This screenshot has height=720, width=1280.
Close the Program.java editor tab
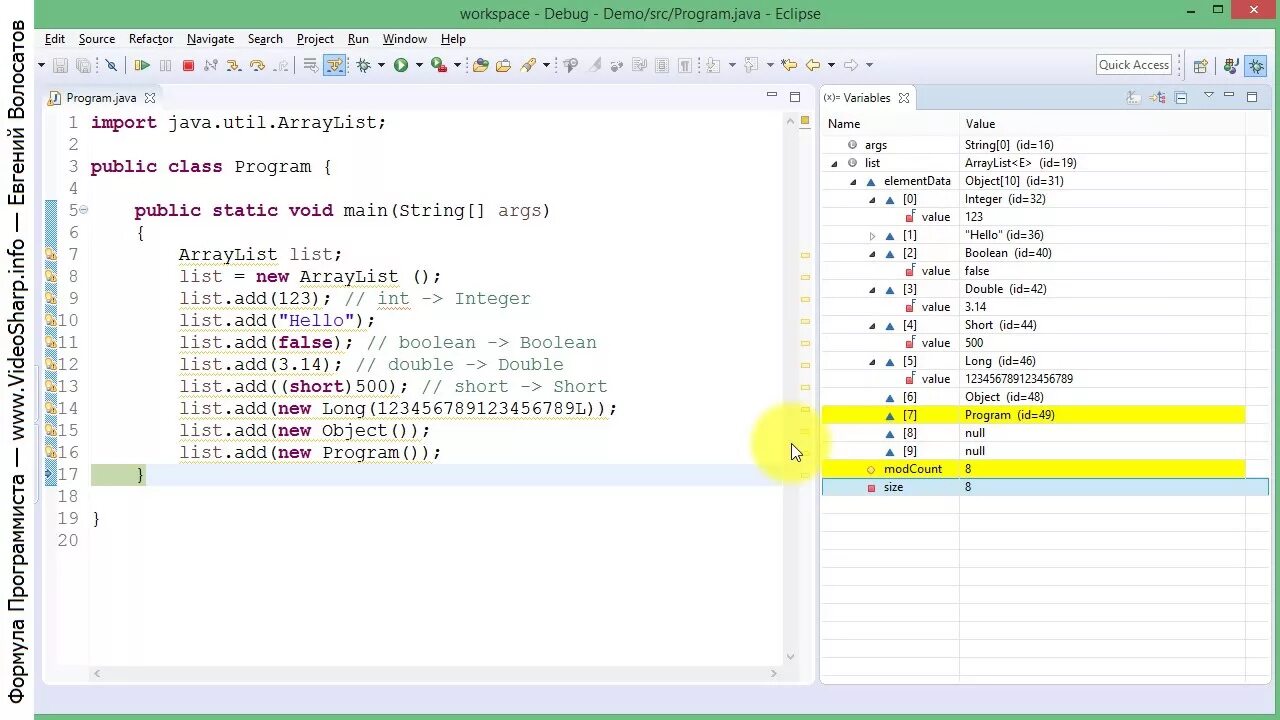coord(150,98)
